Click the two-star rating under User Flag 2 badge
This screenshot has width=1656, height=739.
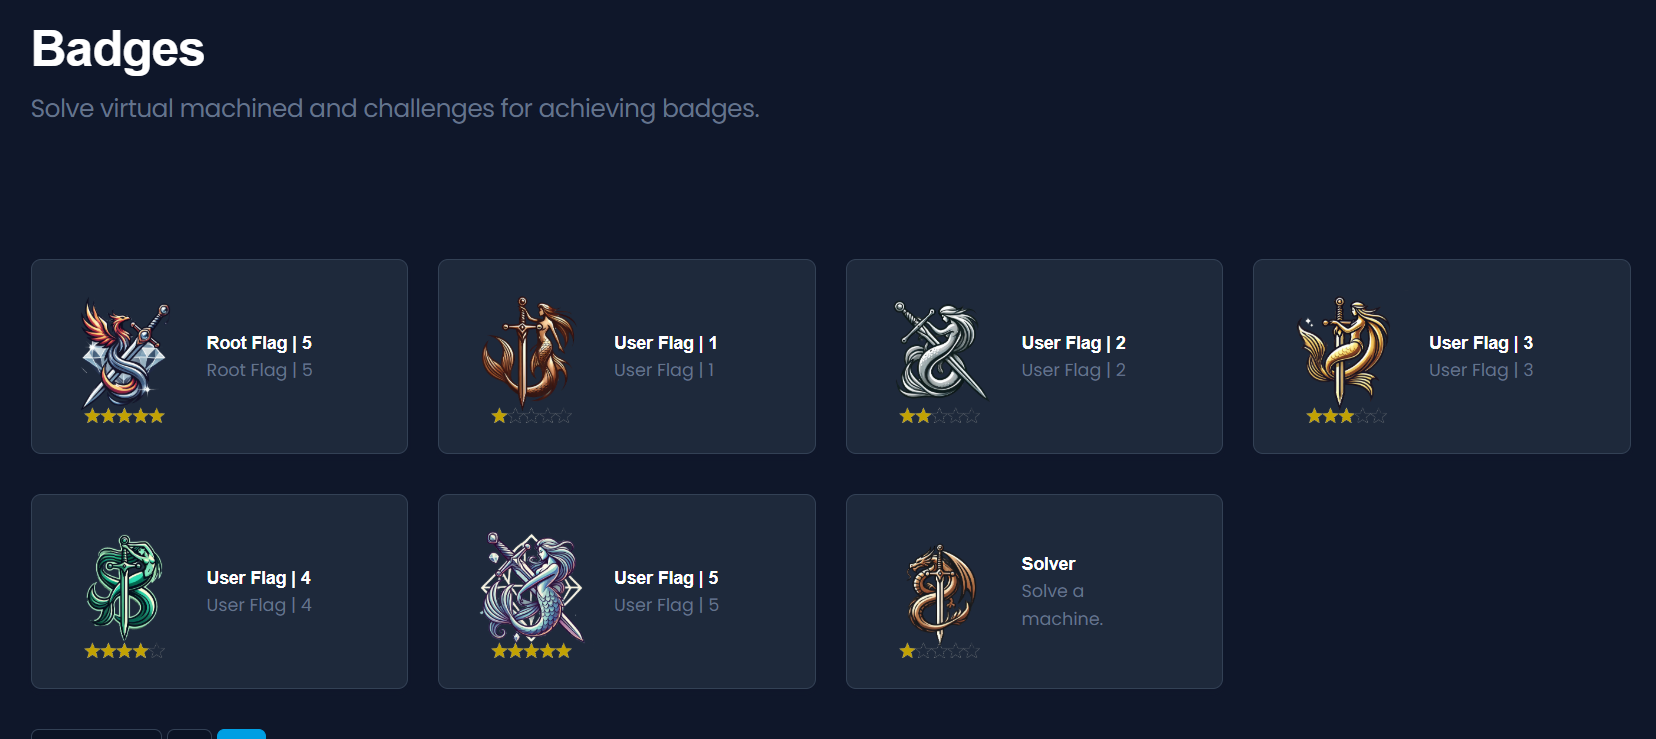pyautogui.click(x=939, y=416)
